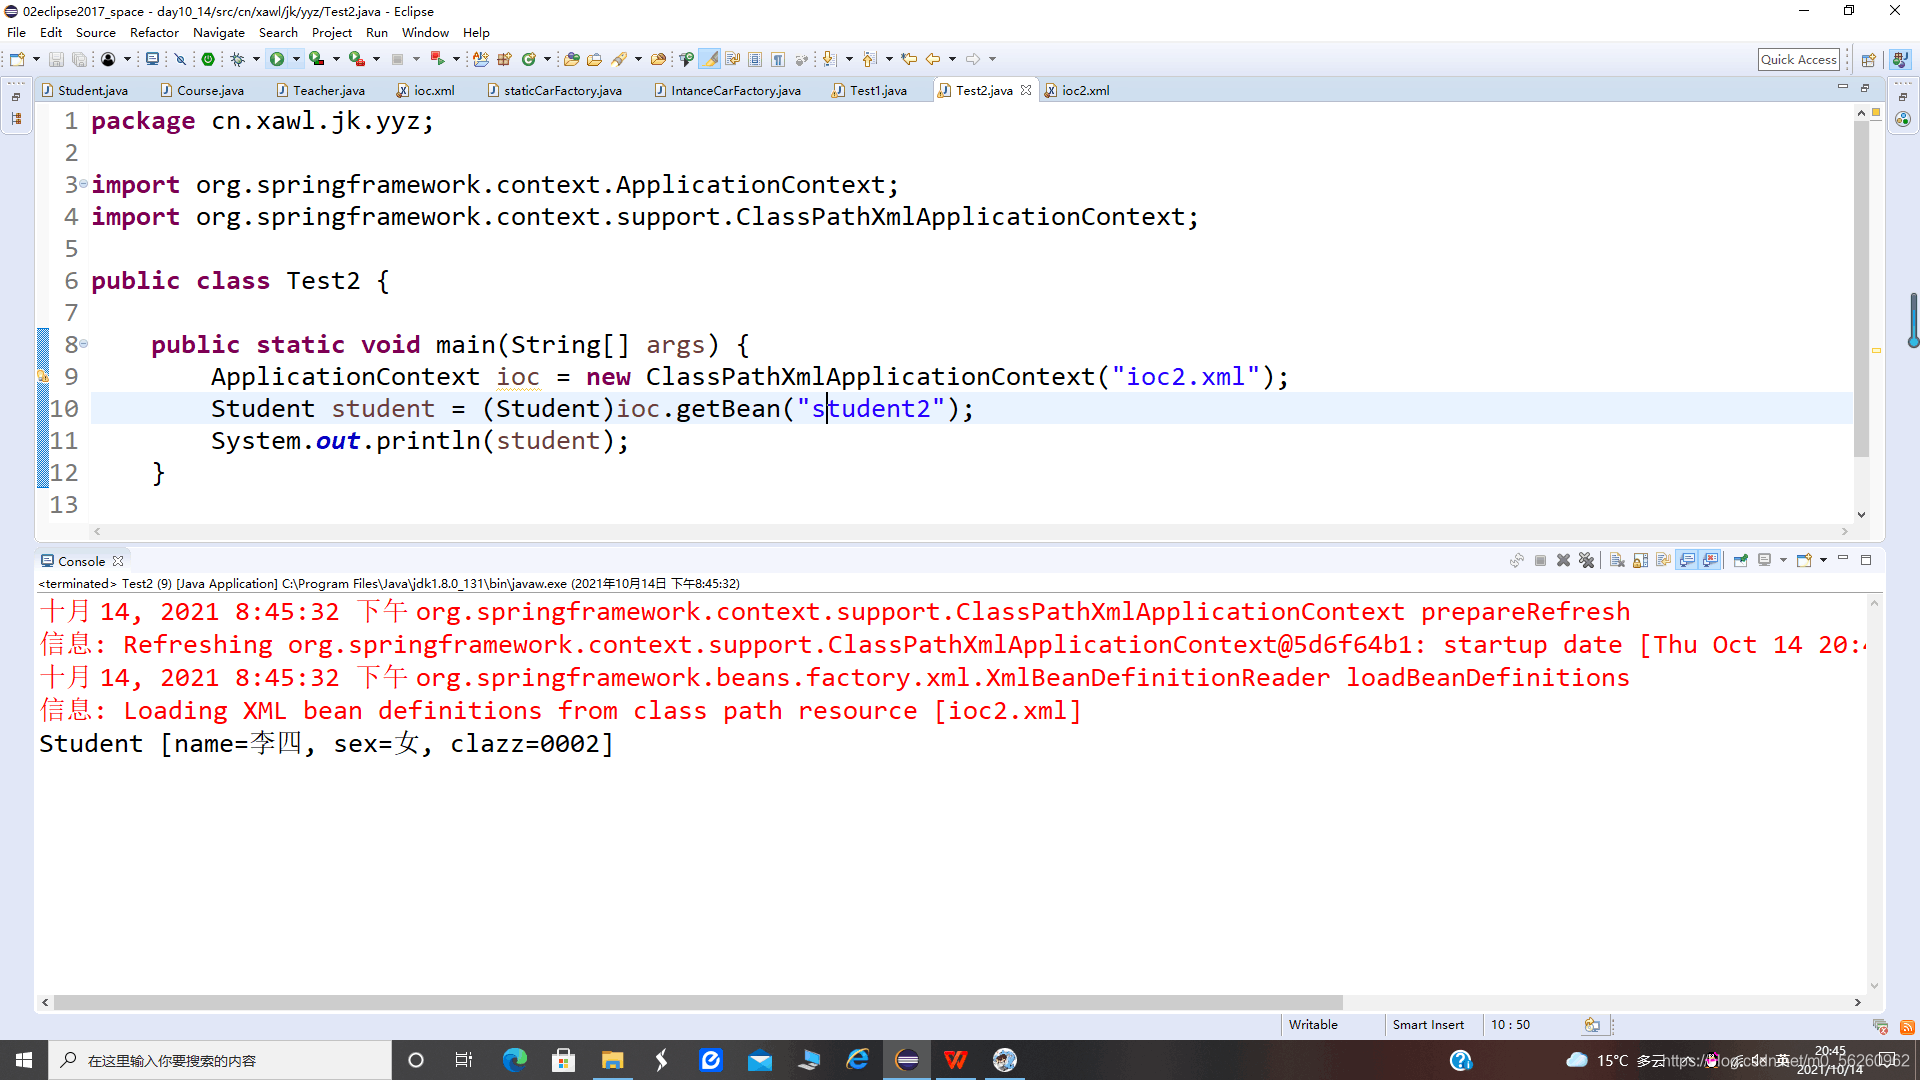Click the New file toolbar icon
1920x1080 pixels.
pos(17,59)
